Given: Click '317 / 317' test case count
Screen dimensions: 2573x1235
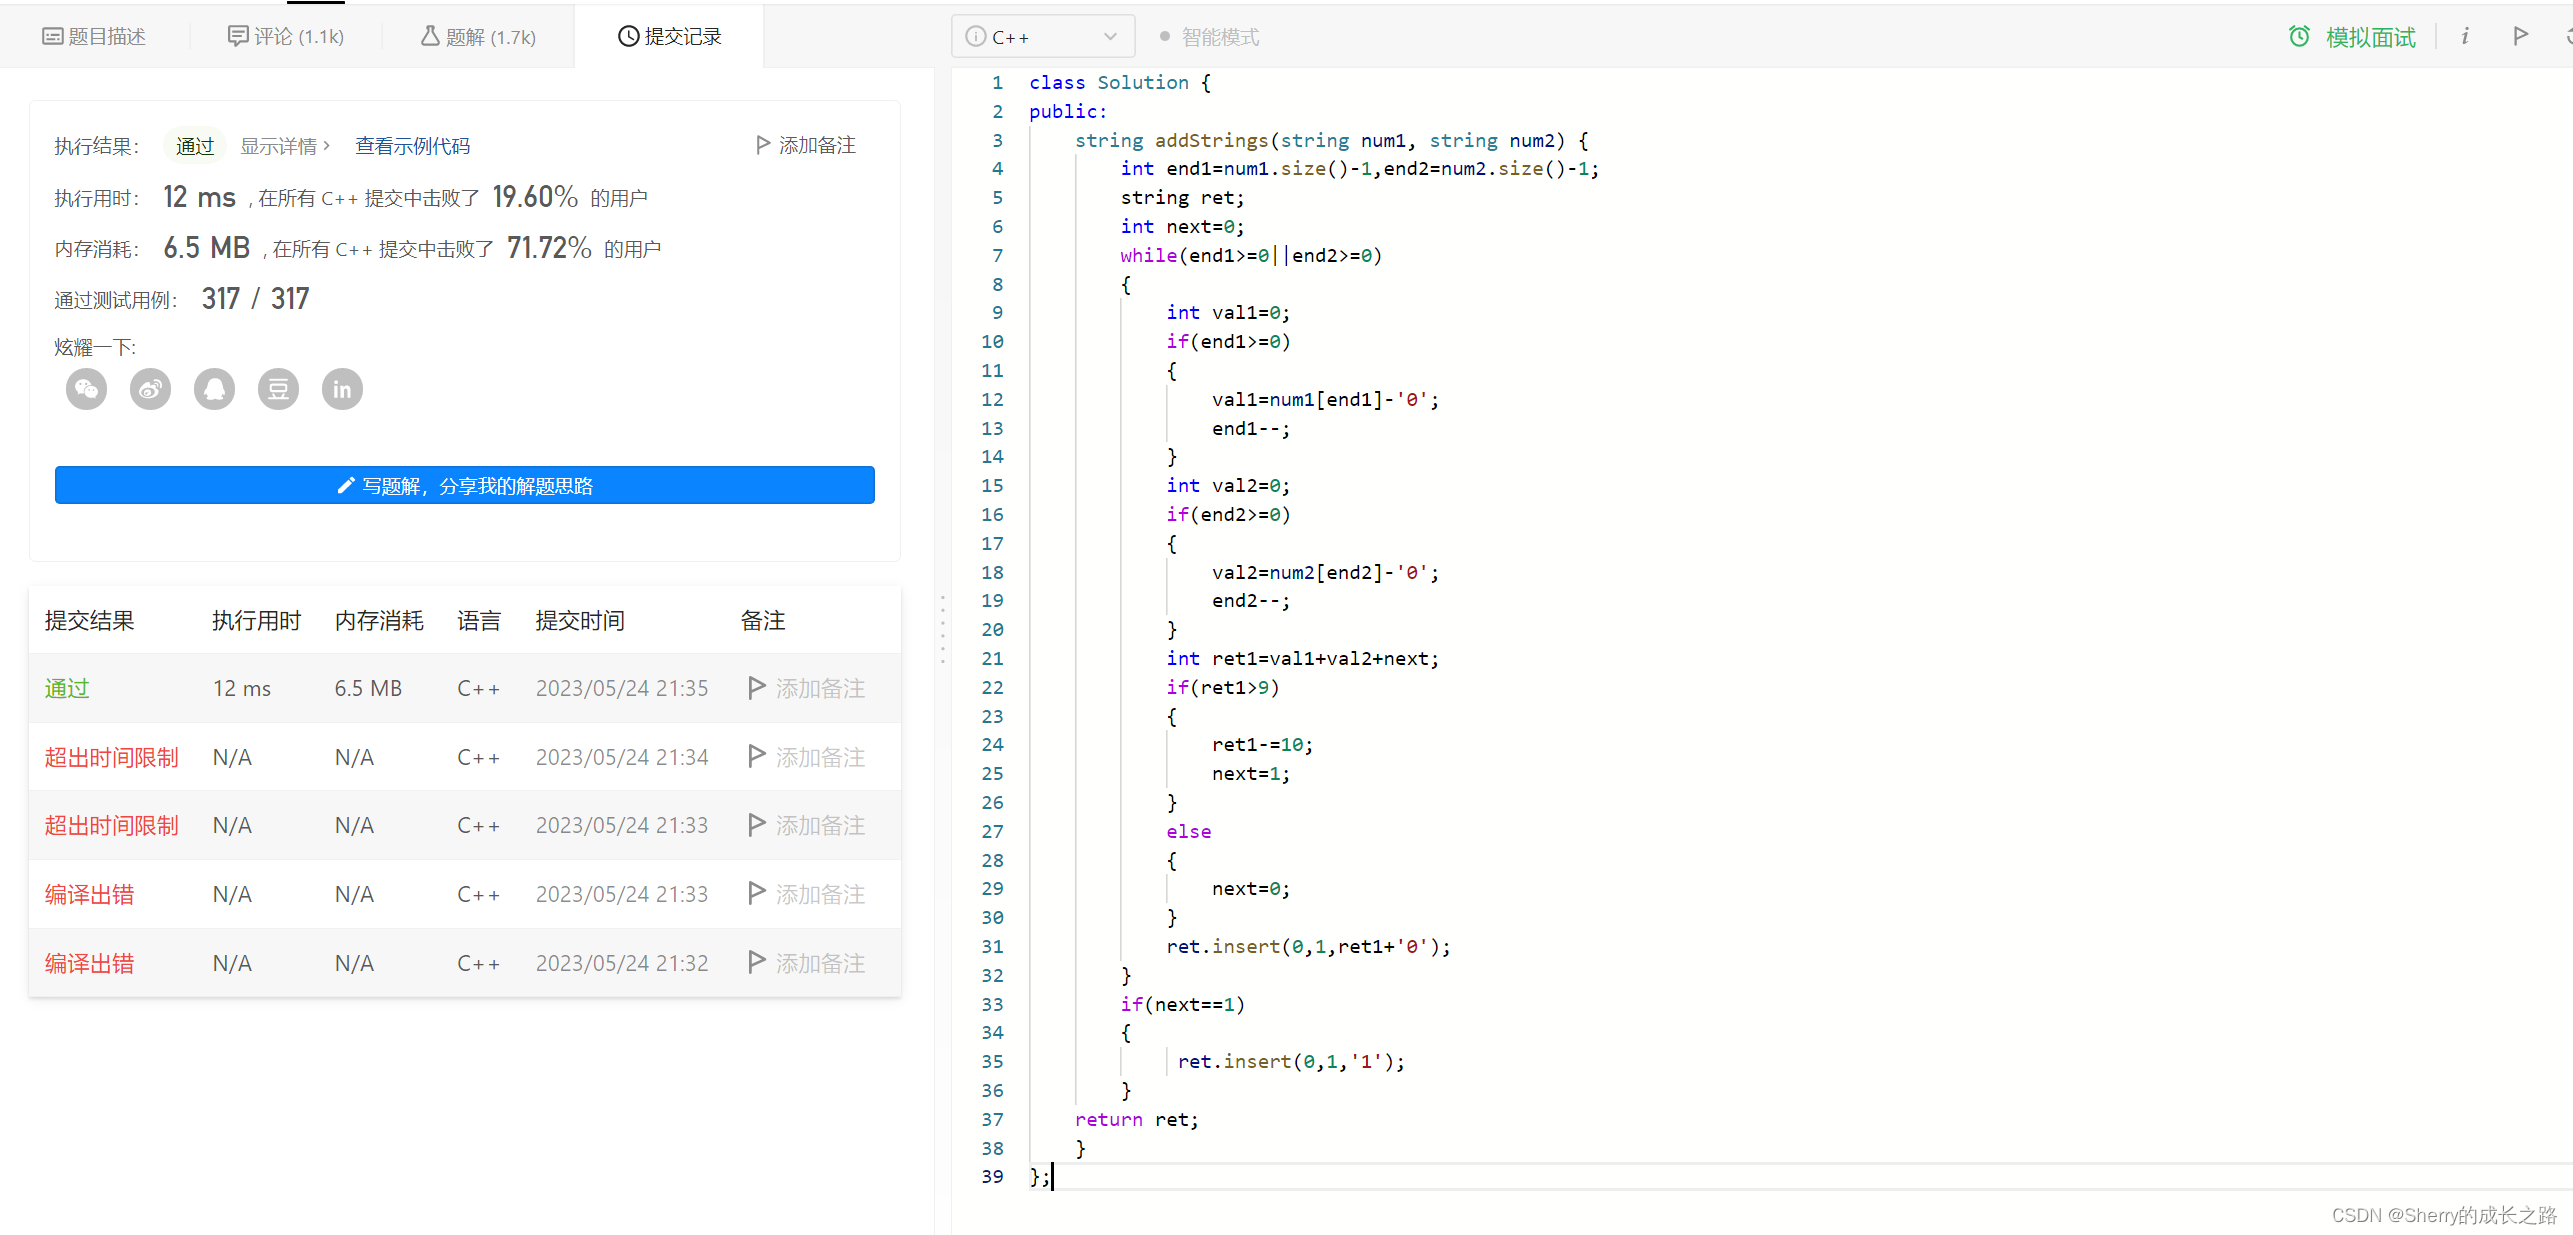Looking at the screenshot, I should pyautogui.click(x=255, y=299).
